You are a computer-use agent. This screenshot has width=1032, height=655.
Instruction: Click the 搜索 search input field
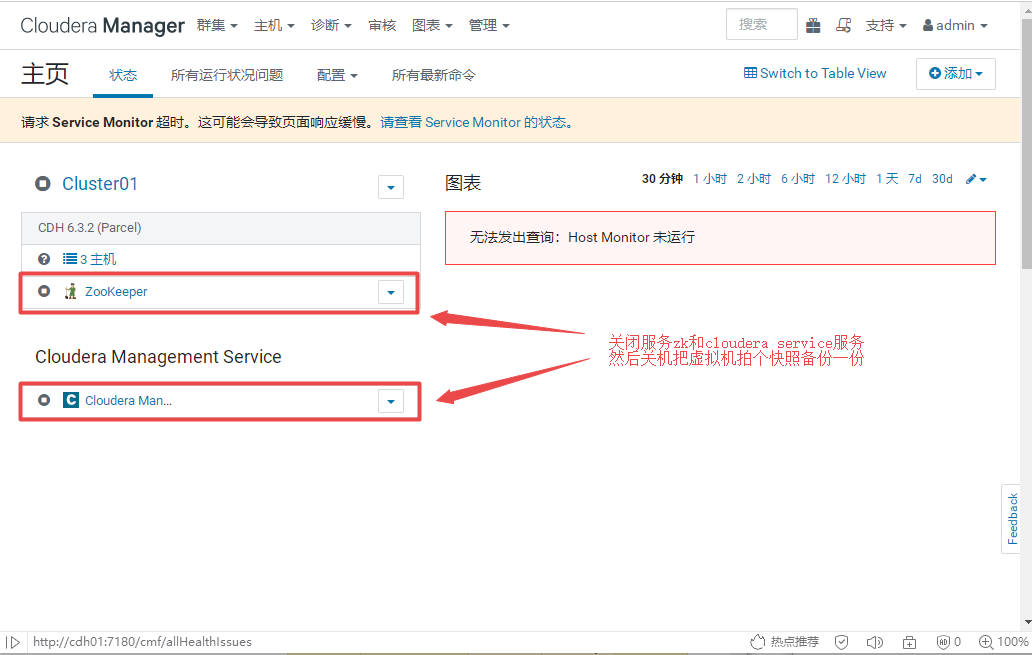pos(761,24)
